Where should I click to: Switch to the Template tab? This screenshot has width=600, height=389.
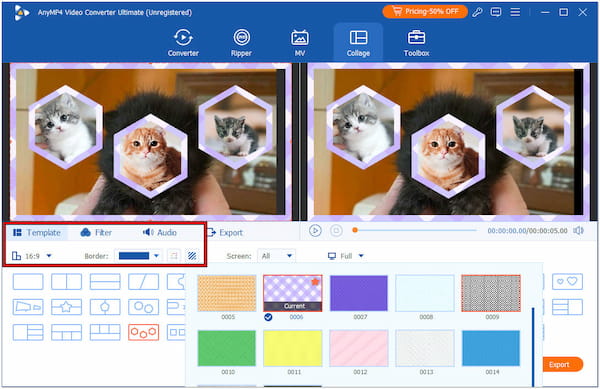pyautogui.click(x=37, y=233)
